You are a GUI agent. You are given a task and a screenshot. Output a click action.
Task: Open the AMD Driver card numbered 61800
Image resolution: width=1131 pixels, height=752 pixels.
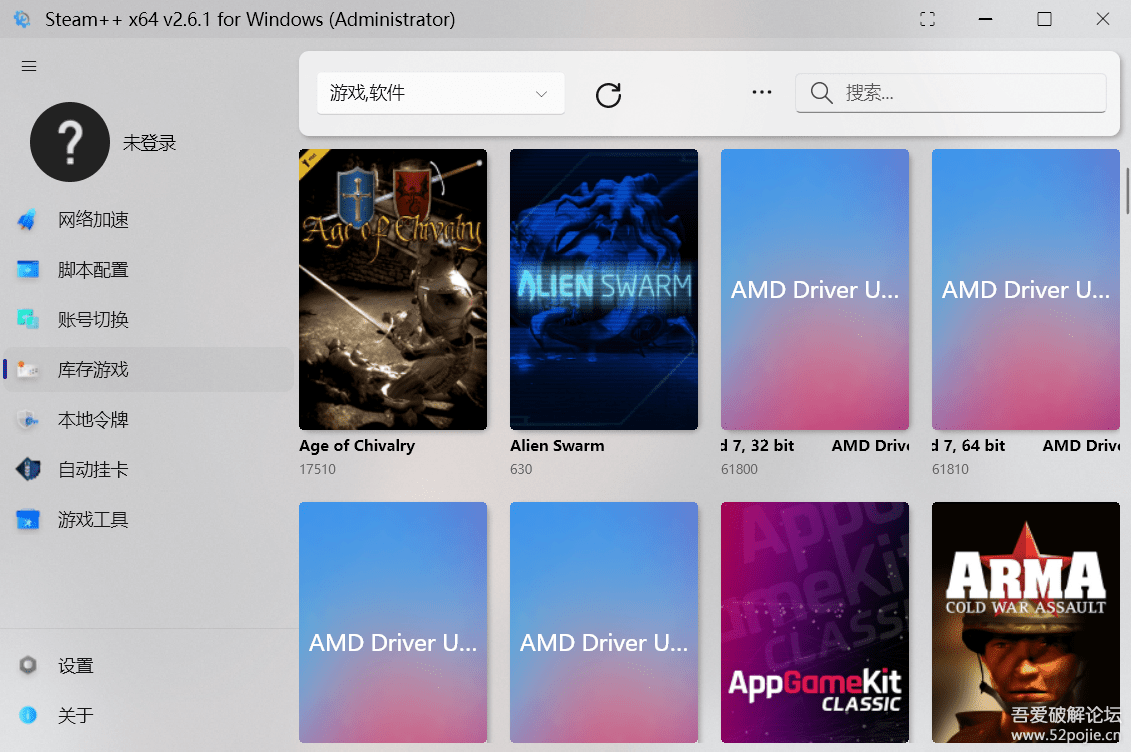point(815,289)
